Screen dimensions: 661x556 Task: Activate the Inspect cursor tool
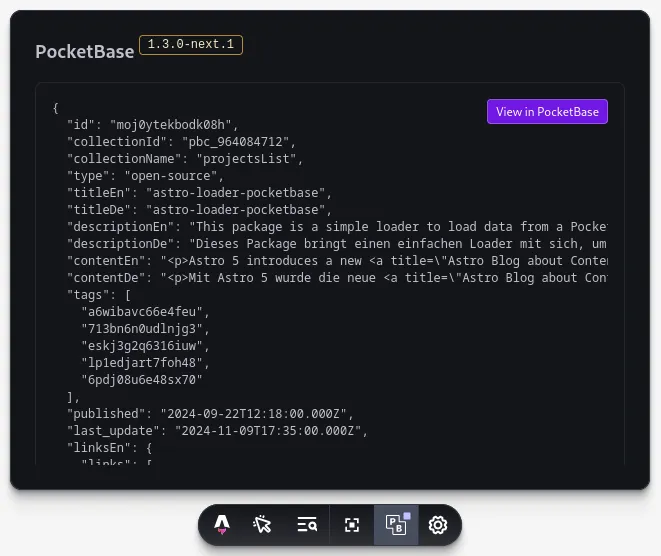click(262, 525)
